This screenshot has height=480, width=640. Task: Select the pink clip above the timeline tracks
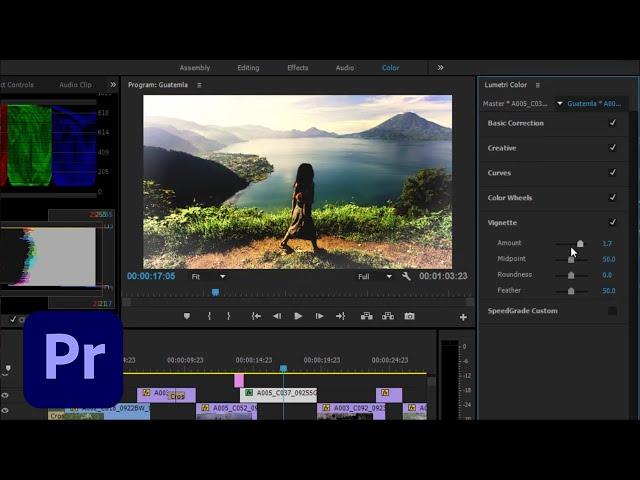pos(239,380)
